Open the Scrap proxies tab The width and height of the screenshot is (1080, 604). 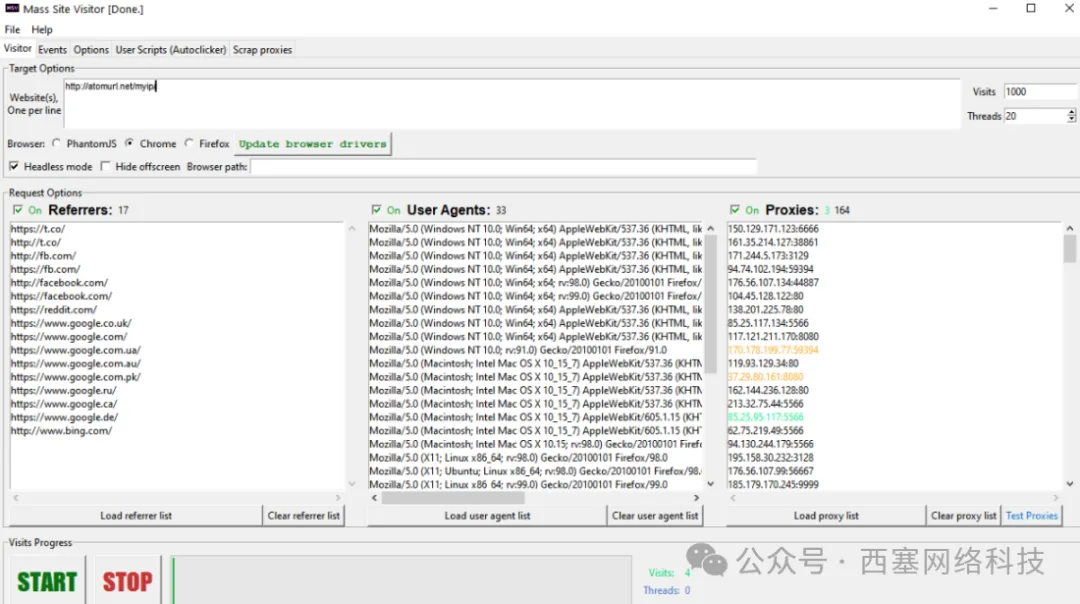pyautogui.click(x=262, y=50)
